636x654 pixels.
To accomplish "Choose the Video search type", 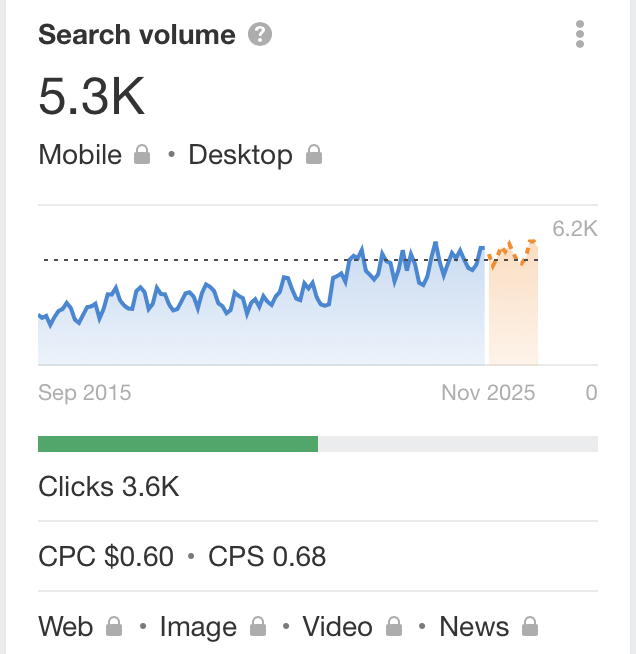I will [337, 626].
